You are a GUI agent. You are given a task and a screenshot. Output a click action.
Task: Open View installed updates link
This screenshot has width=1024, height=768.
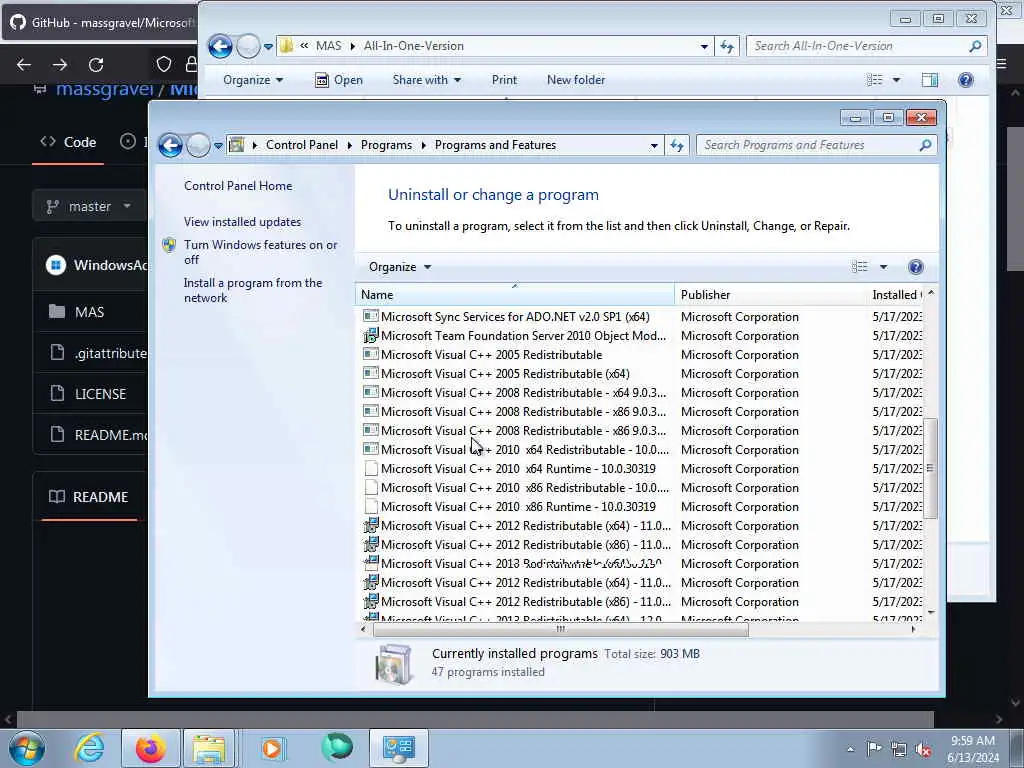click(x=242, y=221)
